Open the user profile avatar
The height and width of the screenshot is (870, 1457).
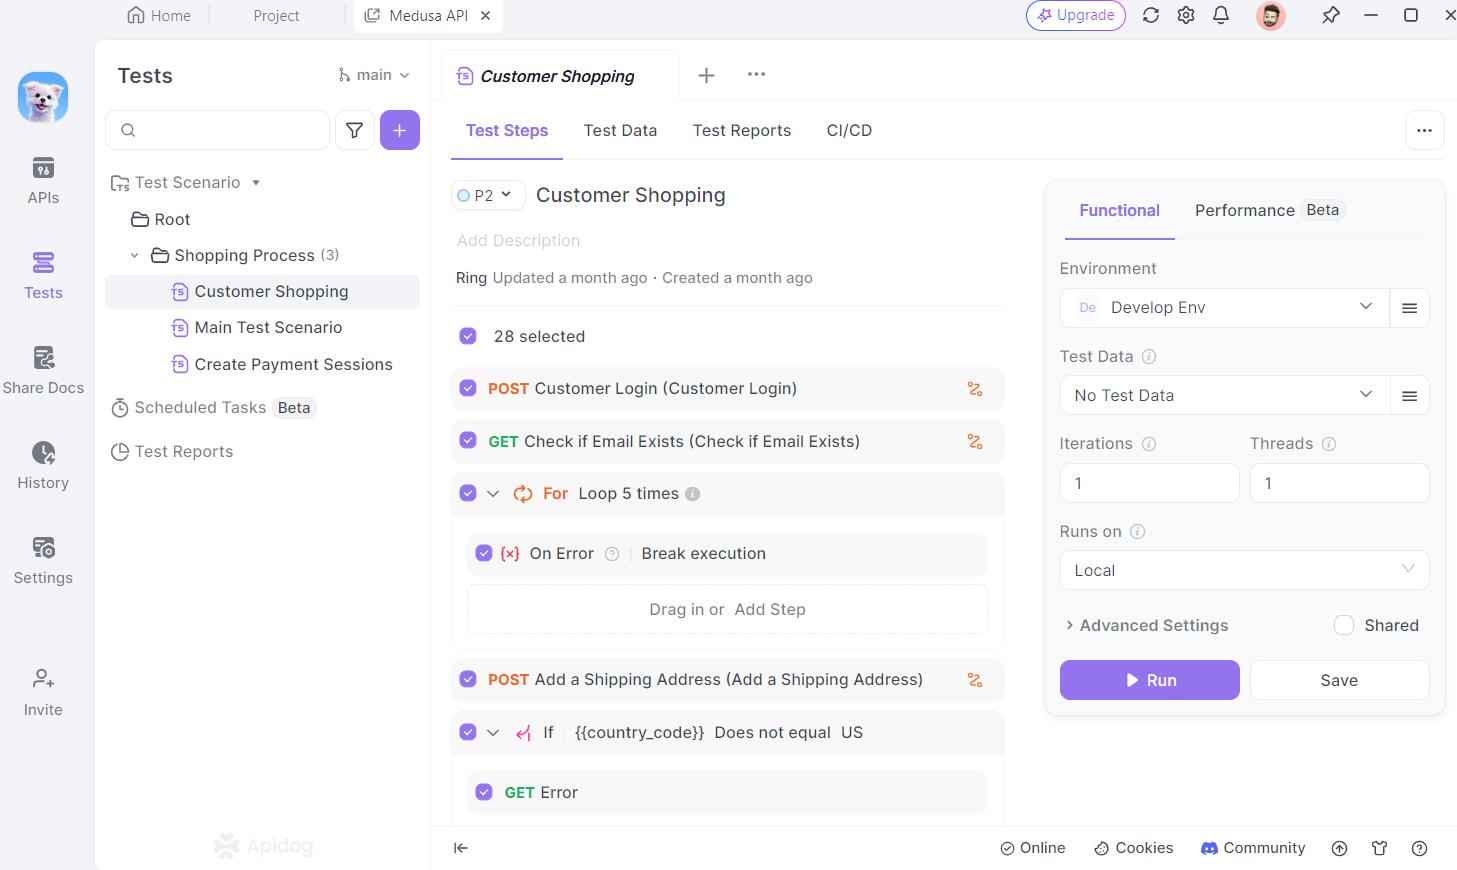[x=1271, y=16]
